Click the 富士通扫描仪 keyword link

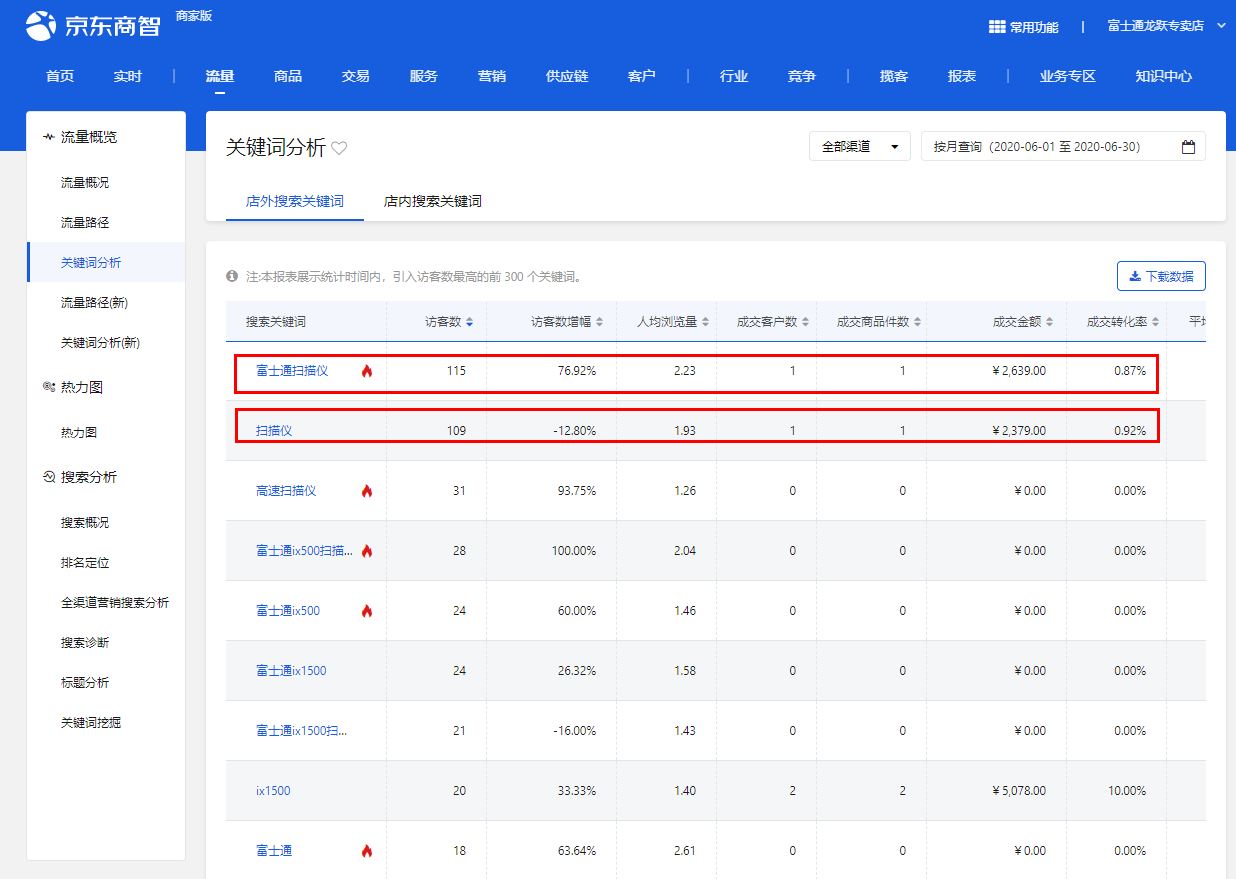coord(292,371)
